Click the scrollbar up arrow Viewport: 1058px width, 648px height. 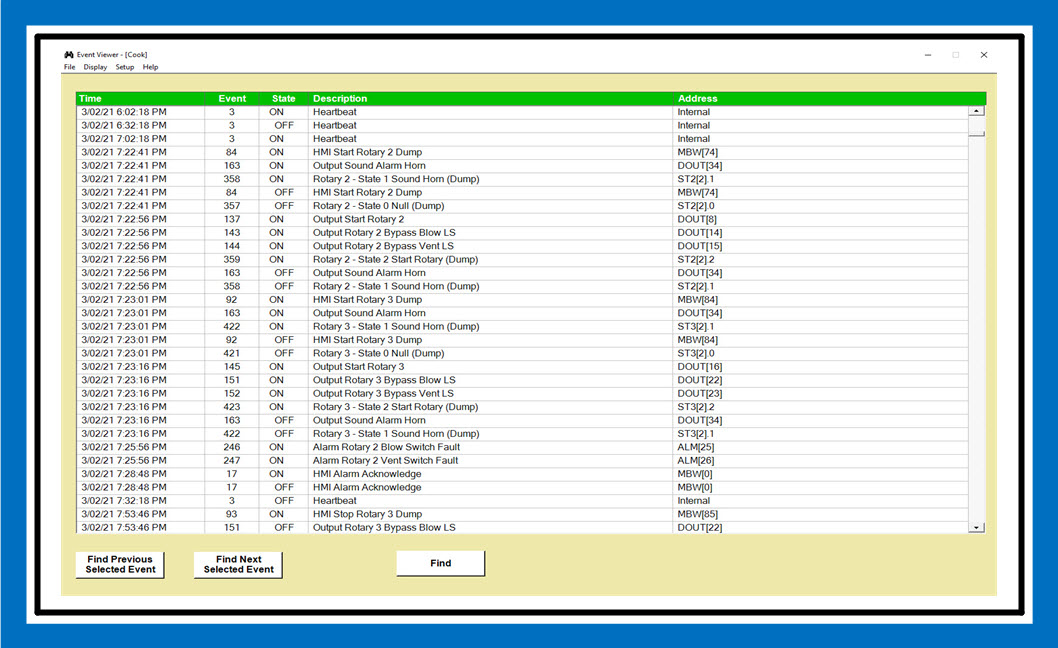click(977, 112)
